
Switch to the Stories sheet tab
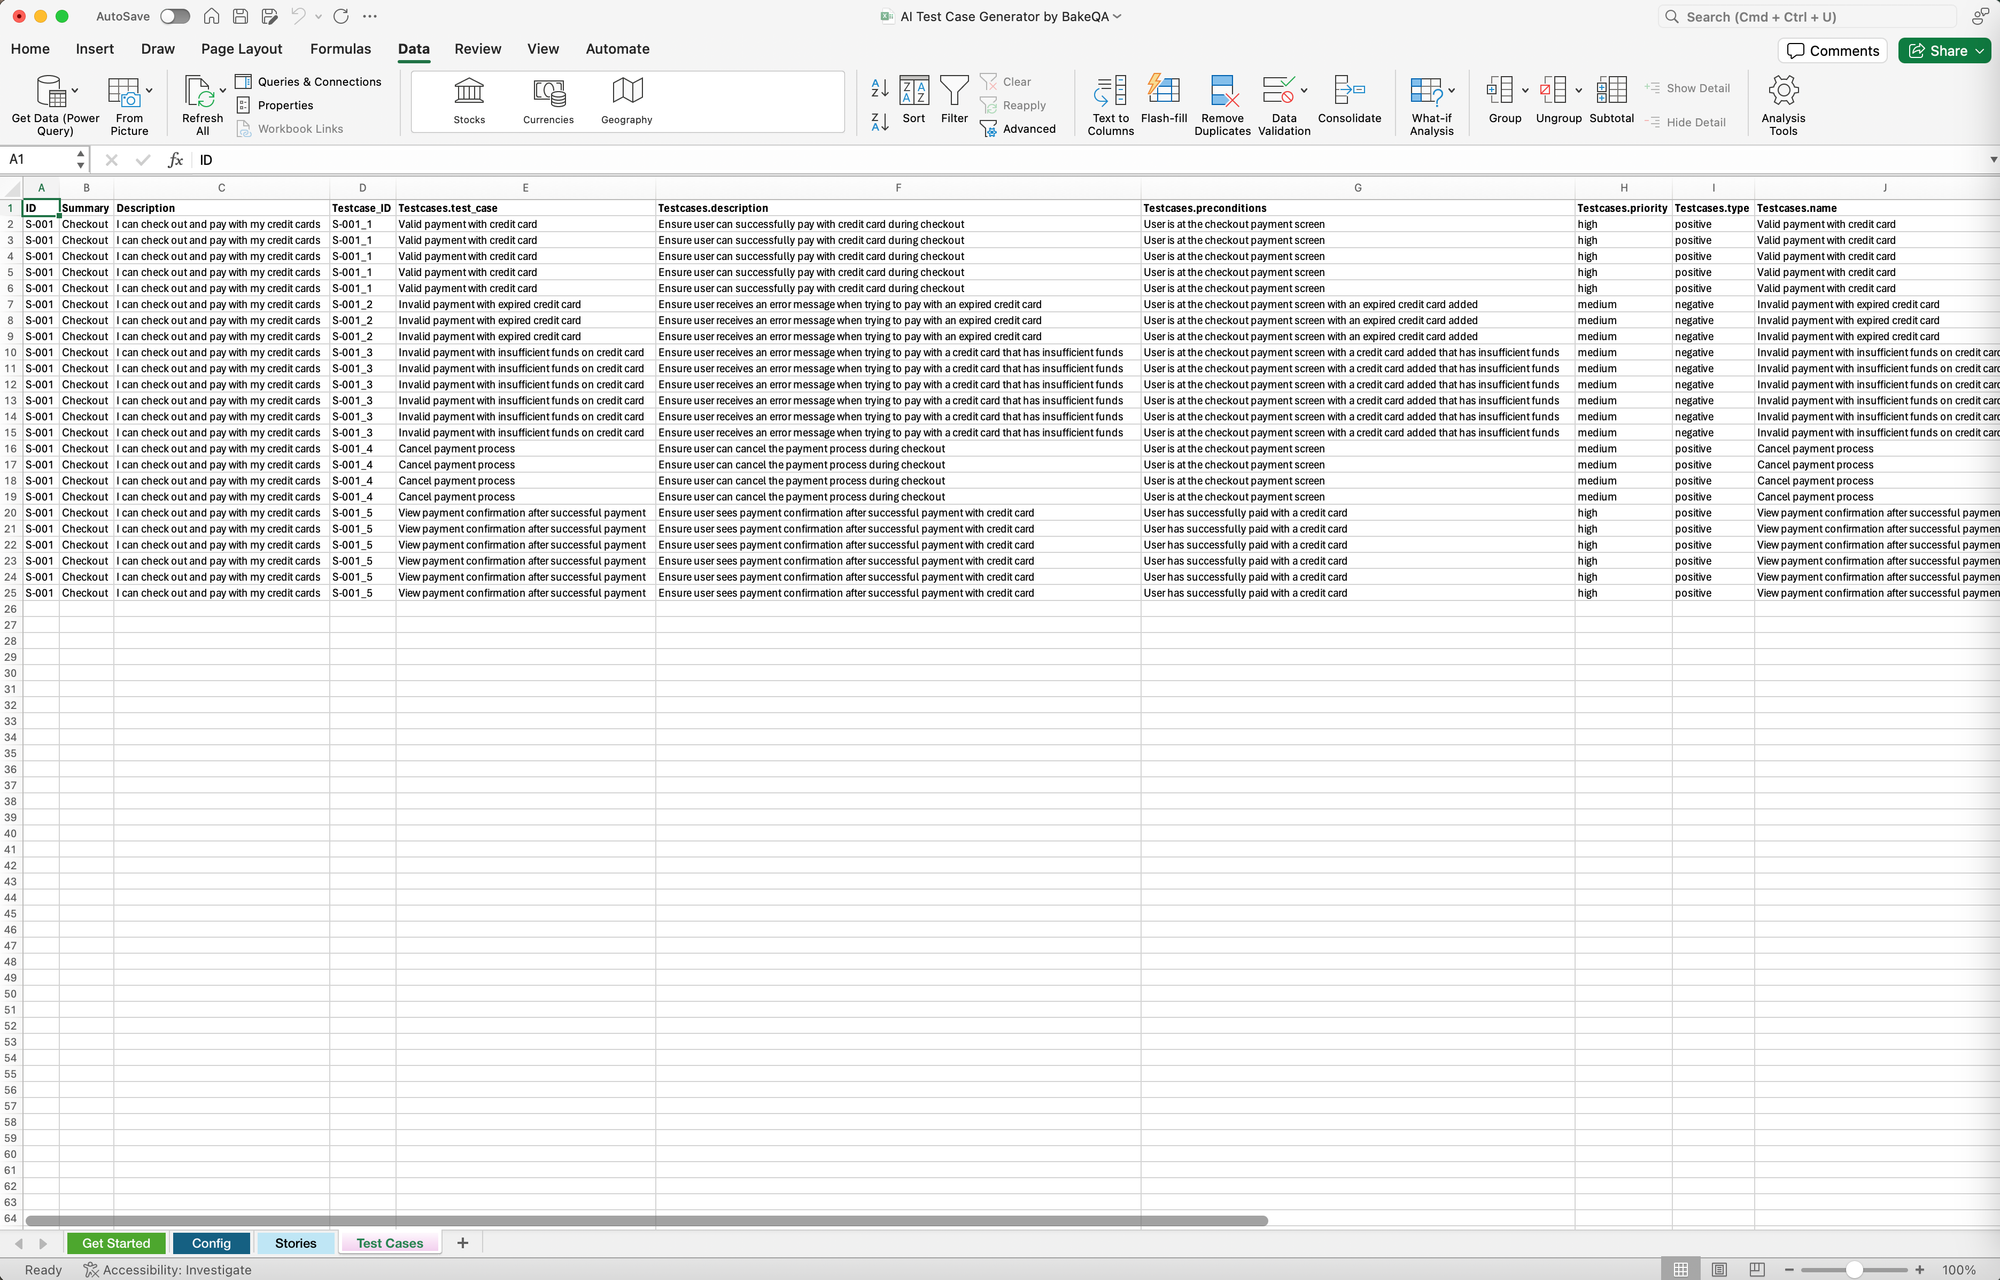click(295, 1243)
